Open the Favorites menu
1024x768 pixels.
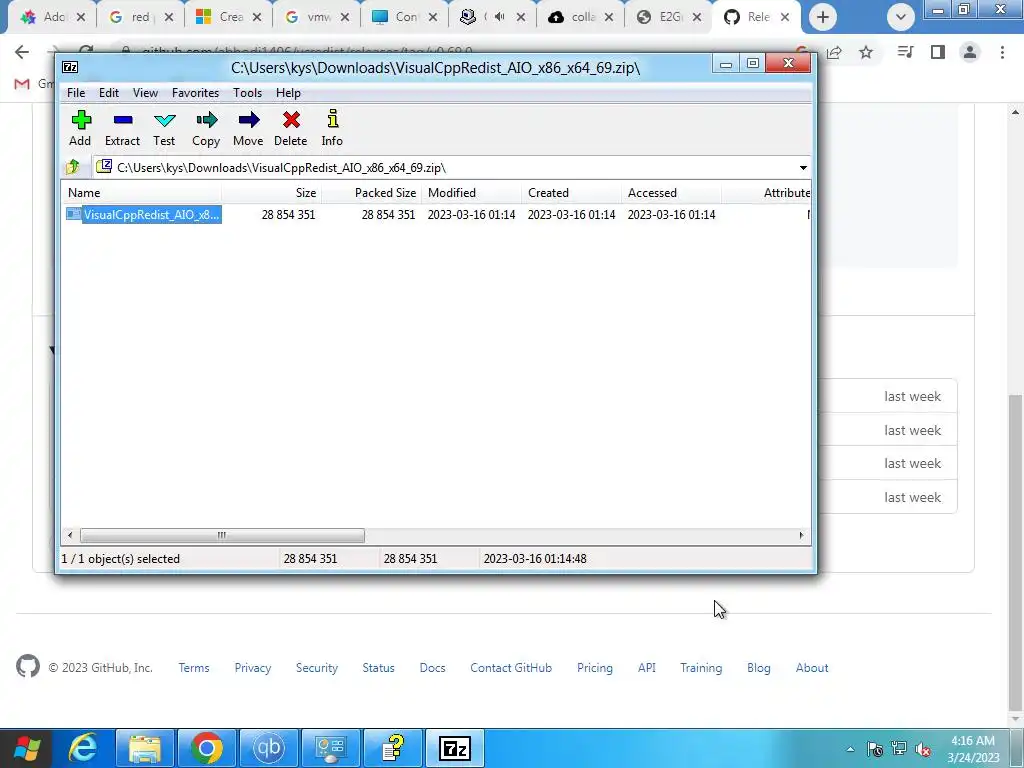195,93
